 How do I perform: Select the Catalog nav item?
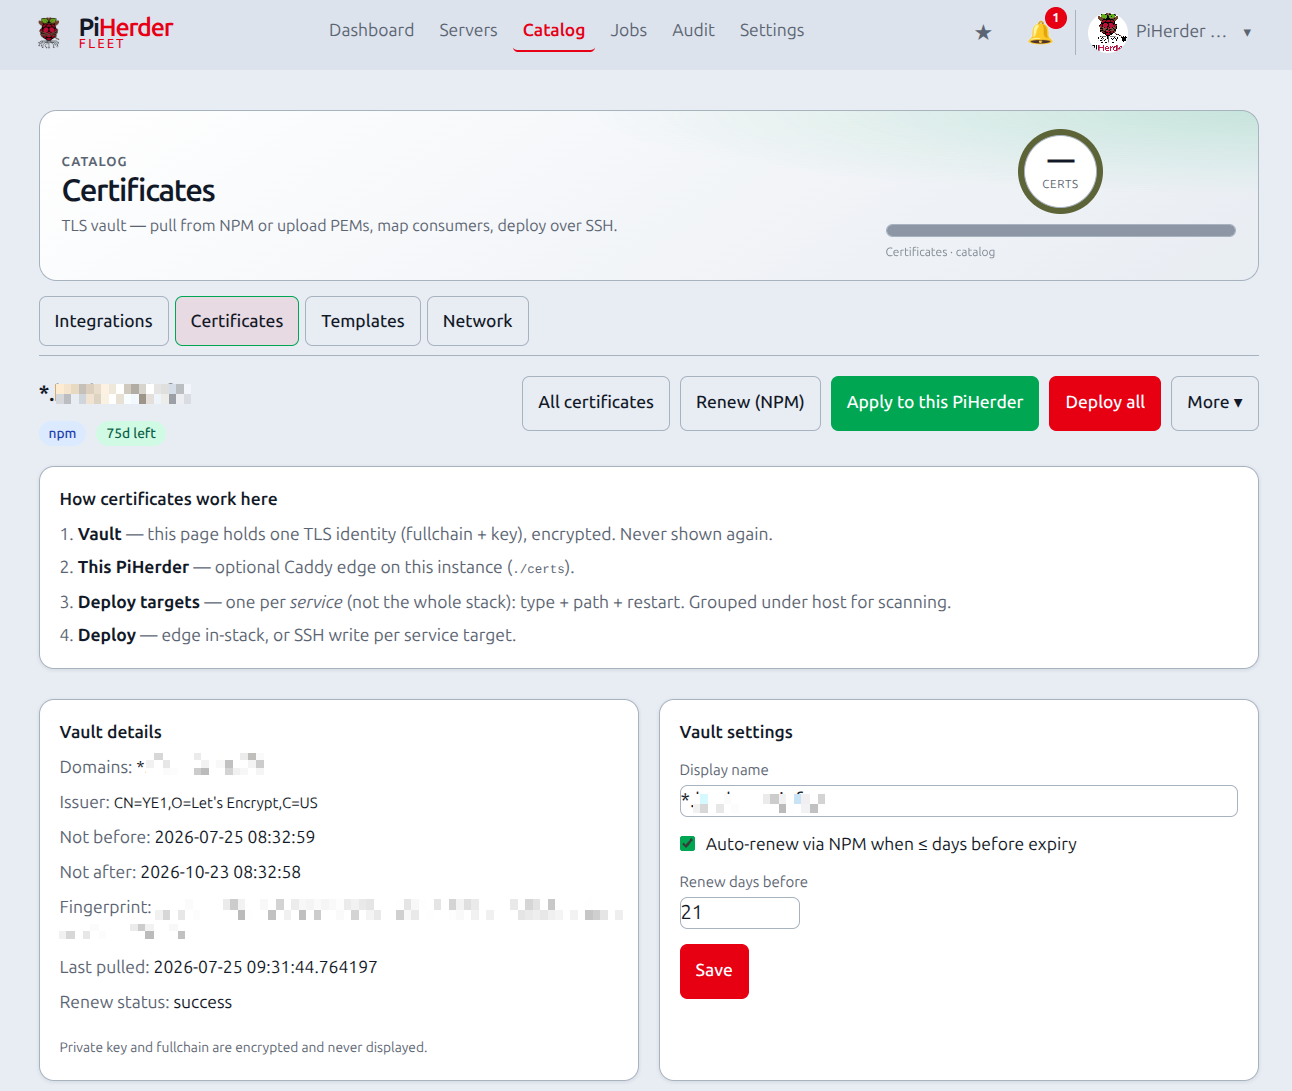point(554,30)
